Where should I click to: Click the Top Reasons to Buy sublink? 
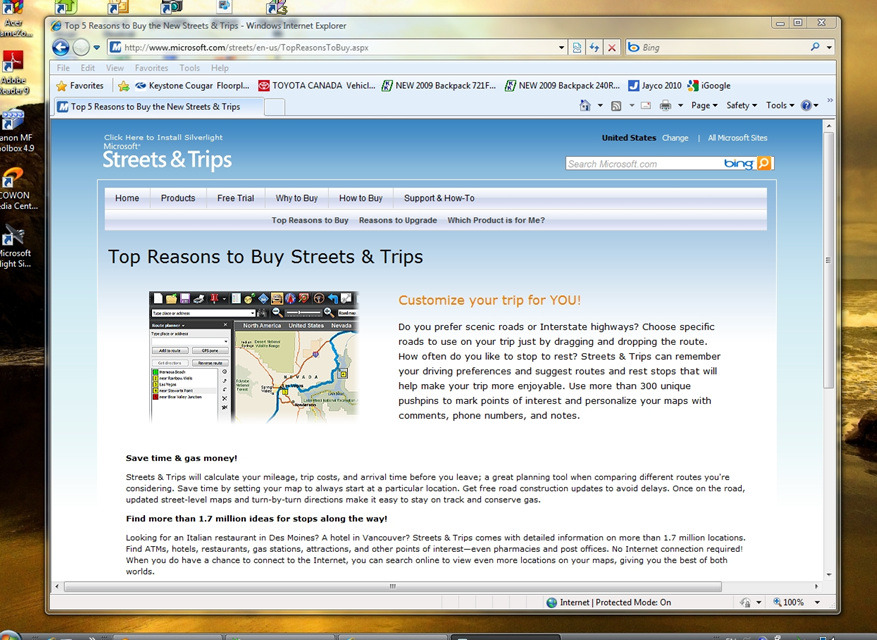point(310,220)
